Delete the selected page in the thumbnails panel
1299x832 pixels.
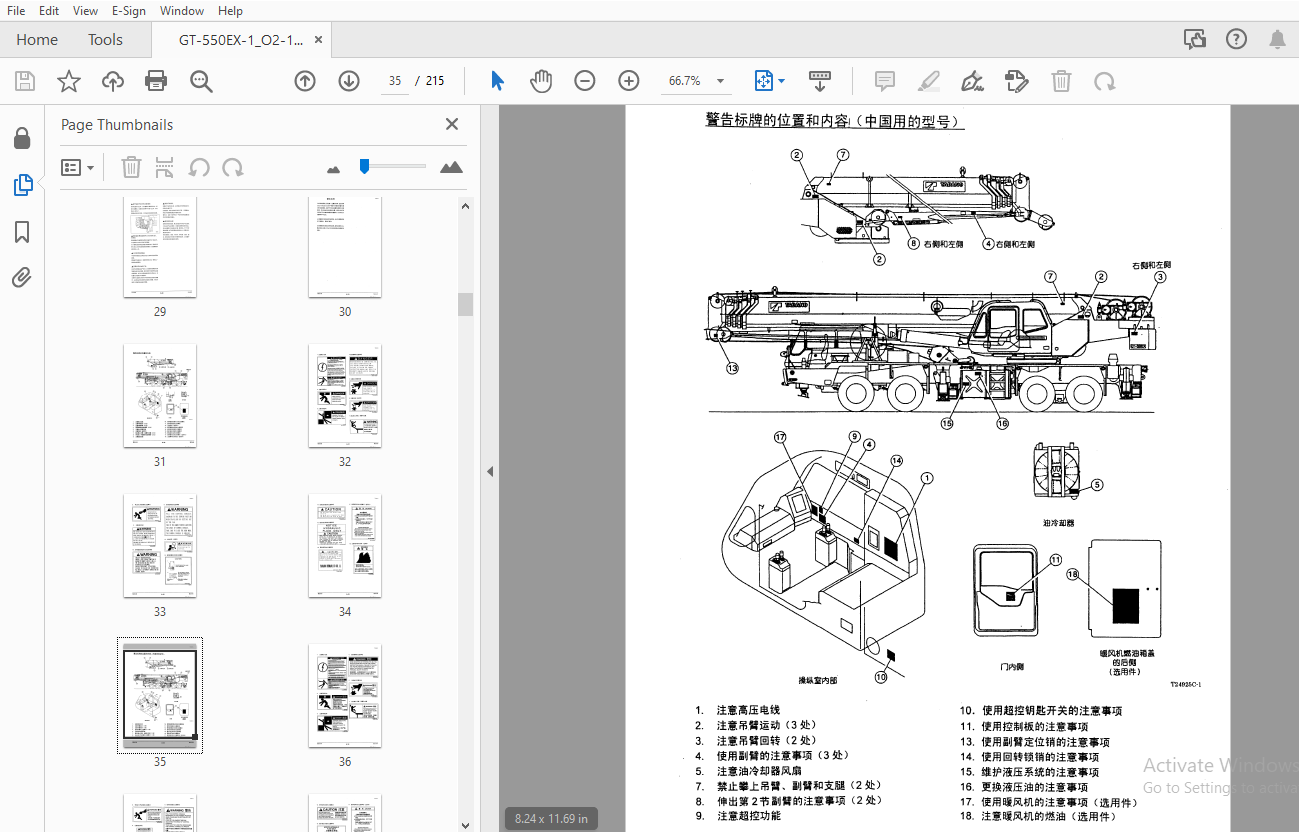[131, 167]
